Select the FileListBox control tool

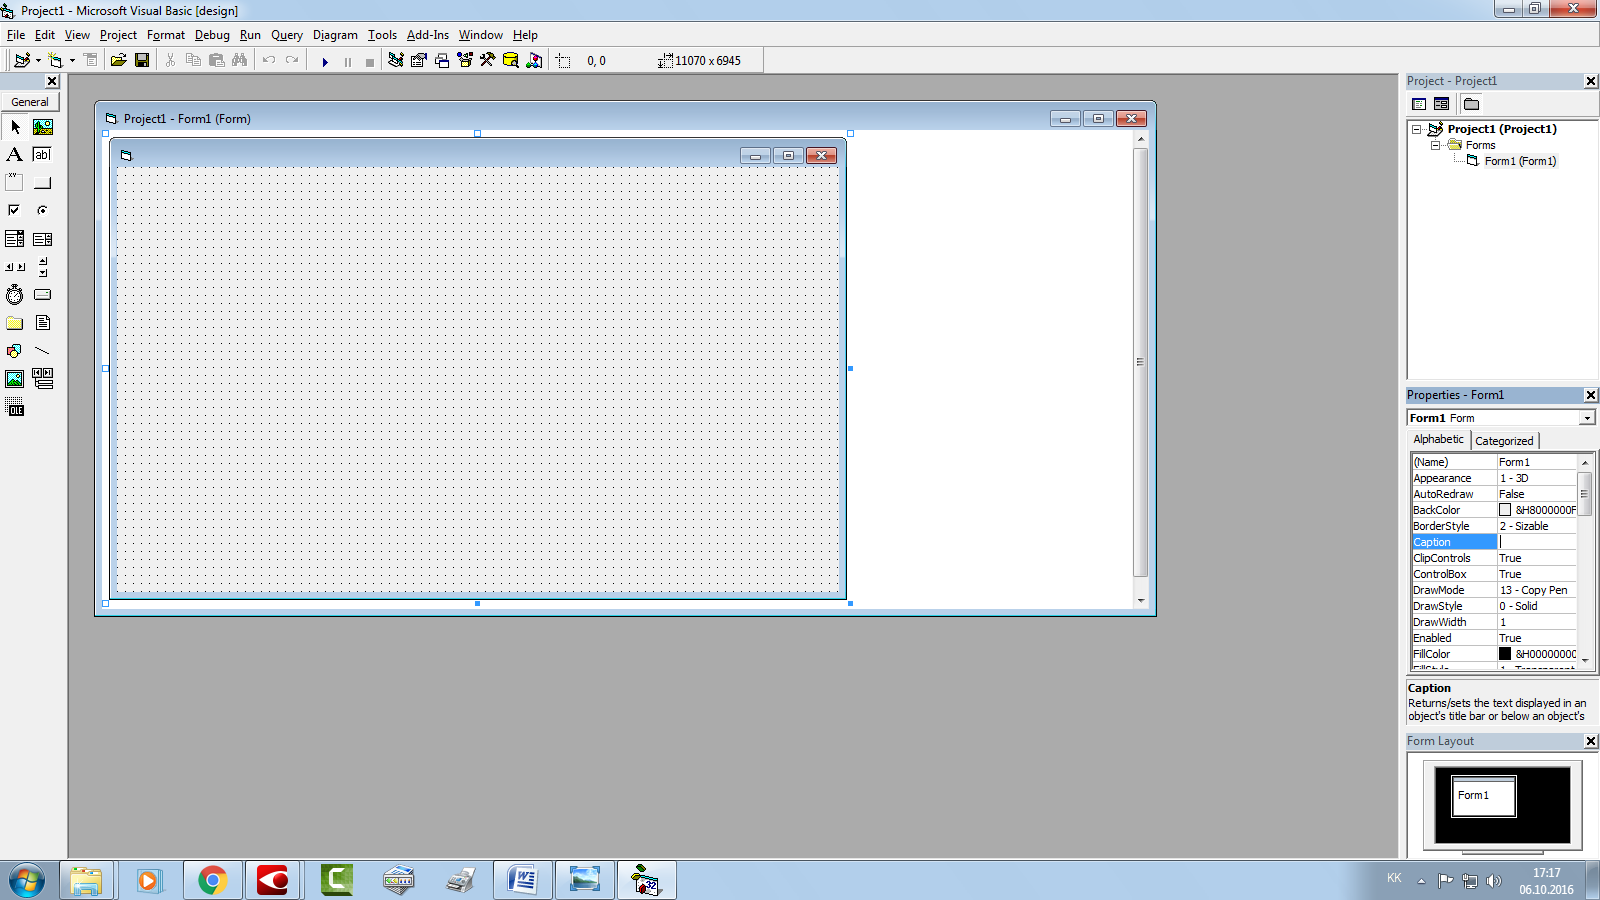pos(43,323)
